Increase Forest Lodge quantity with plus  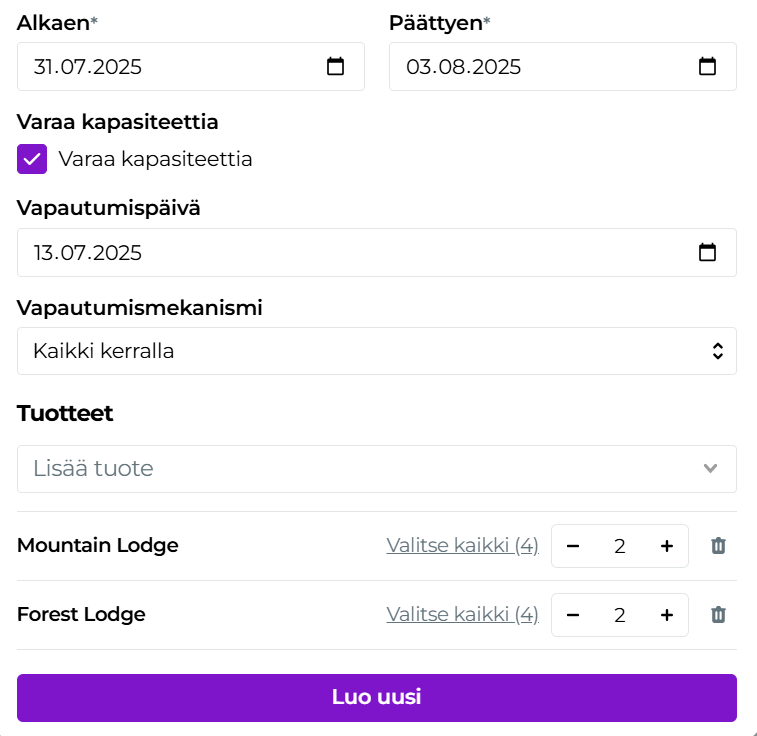point(667,615)
